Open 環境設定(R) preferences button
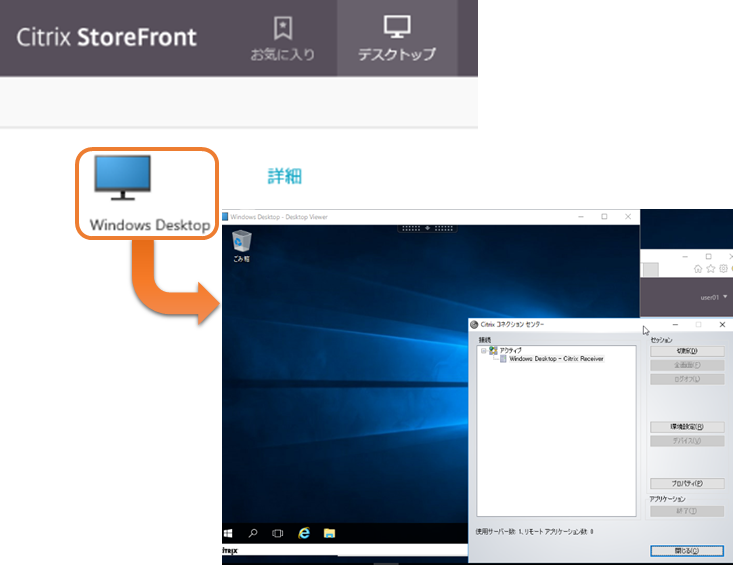 687,427
